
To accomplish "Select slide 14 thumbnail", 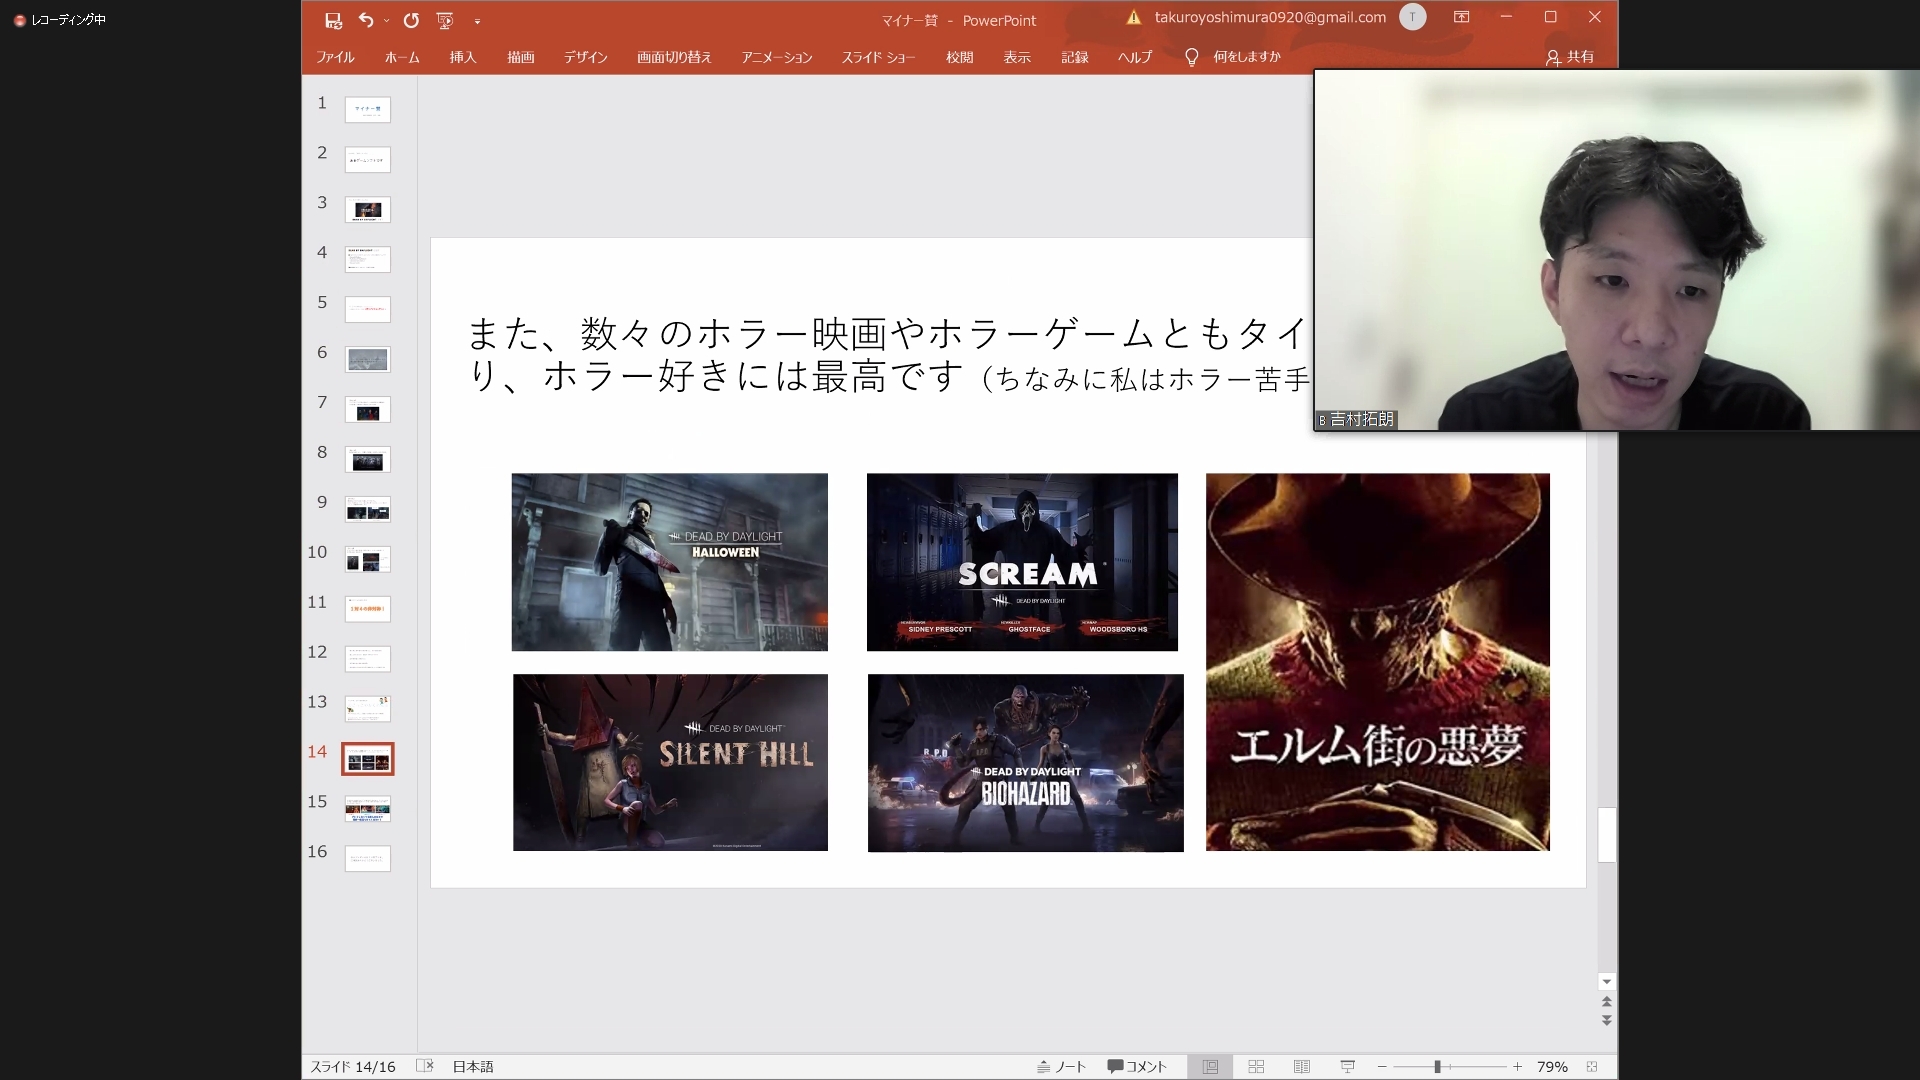I will [367, 759].
